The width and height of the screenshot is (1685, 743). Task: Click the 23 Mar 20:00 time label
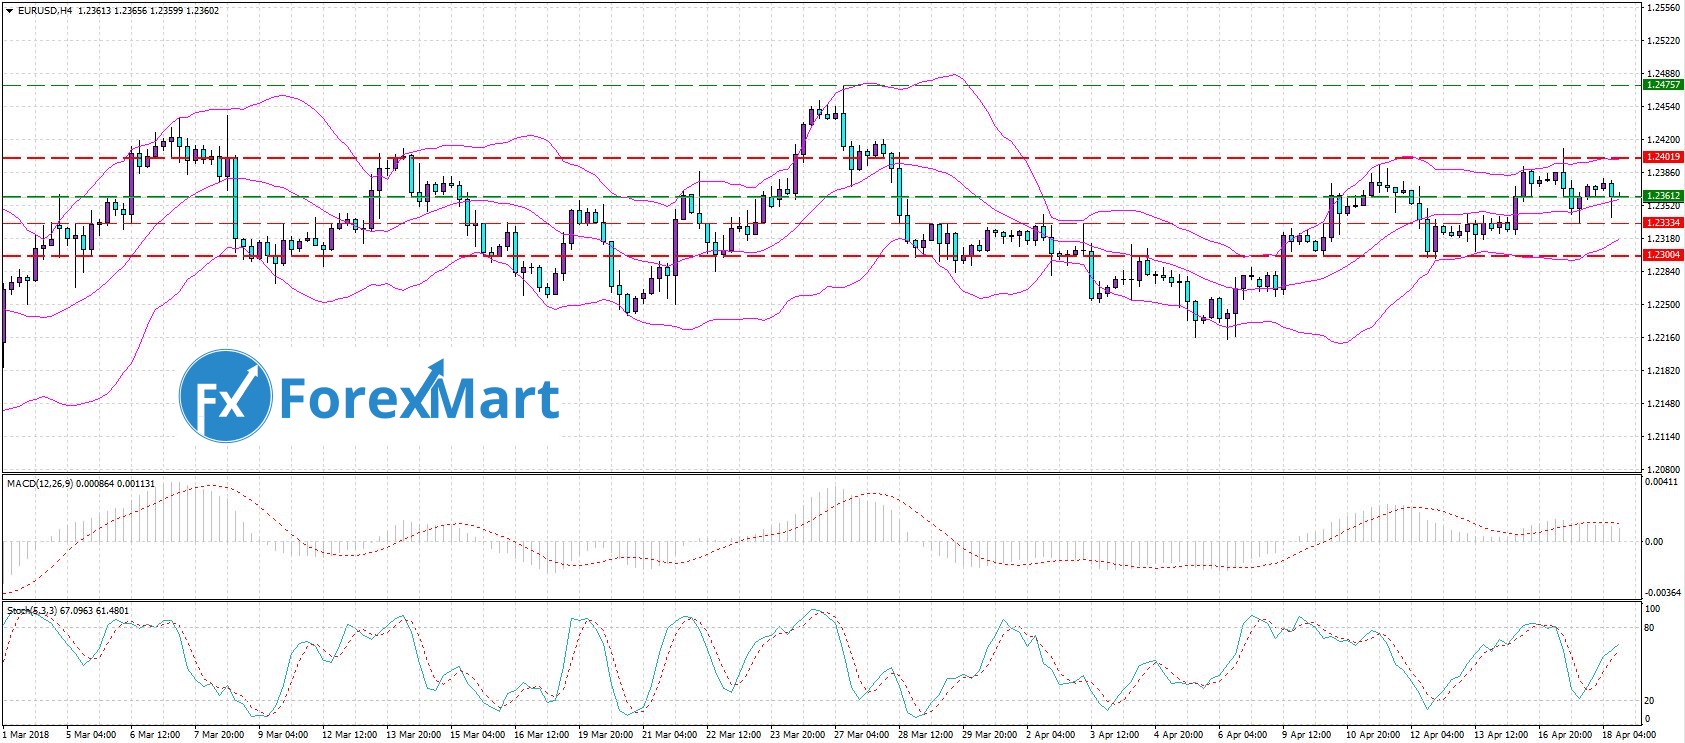point(797,735)
